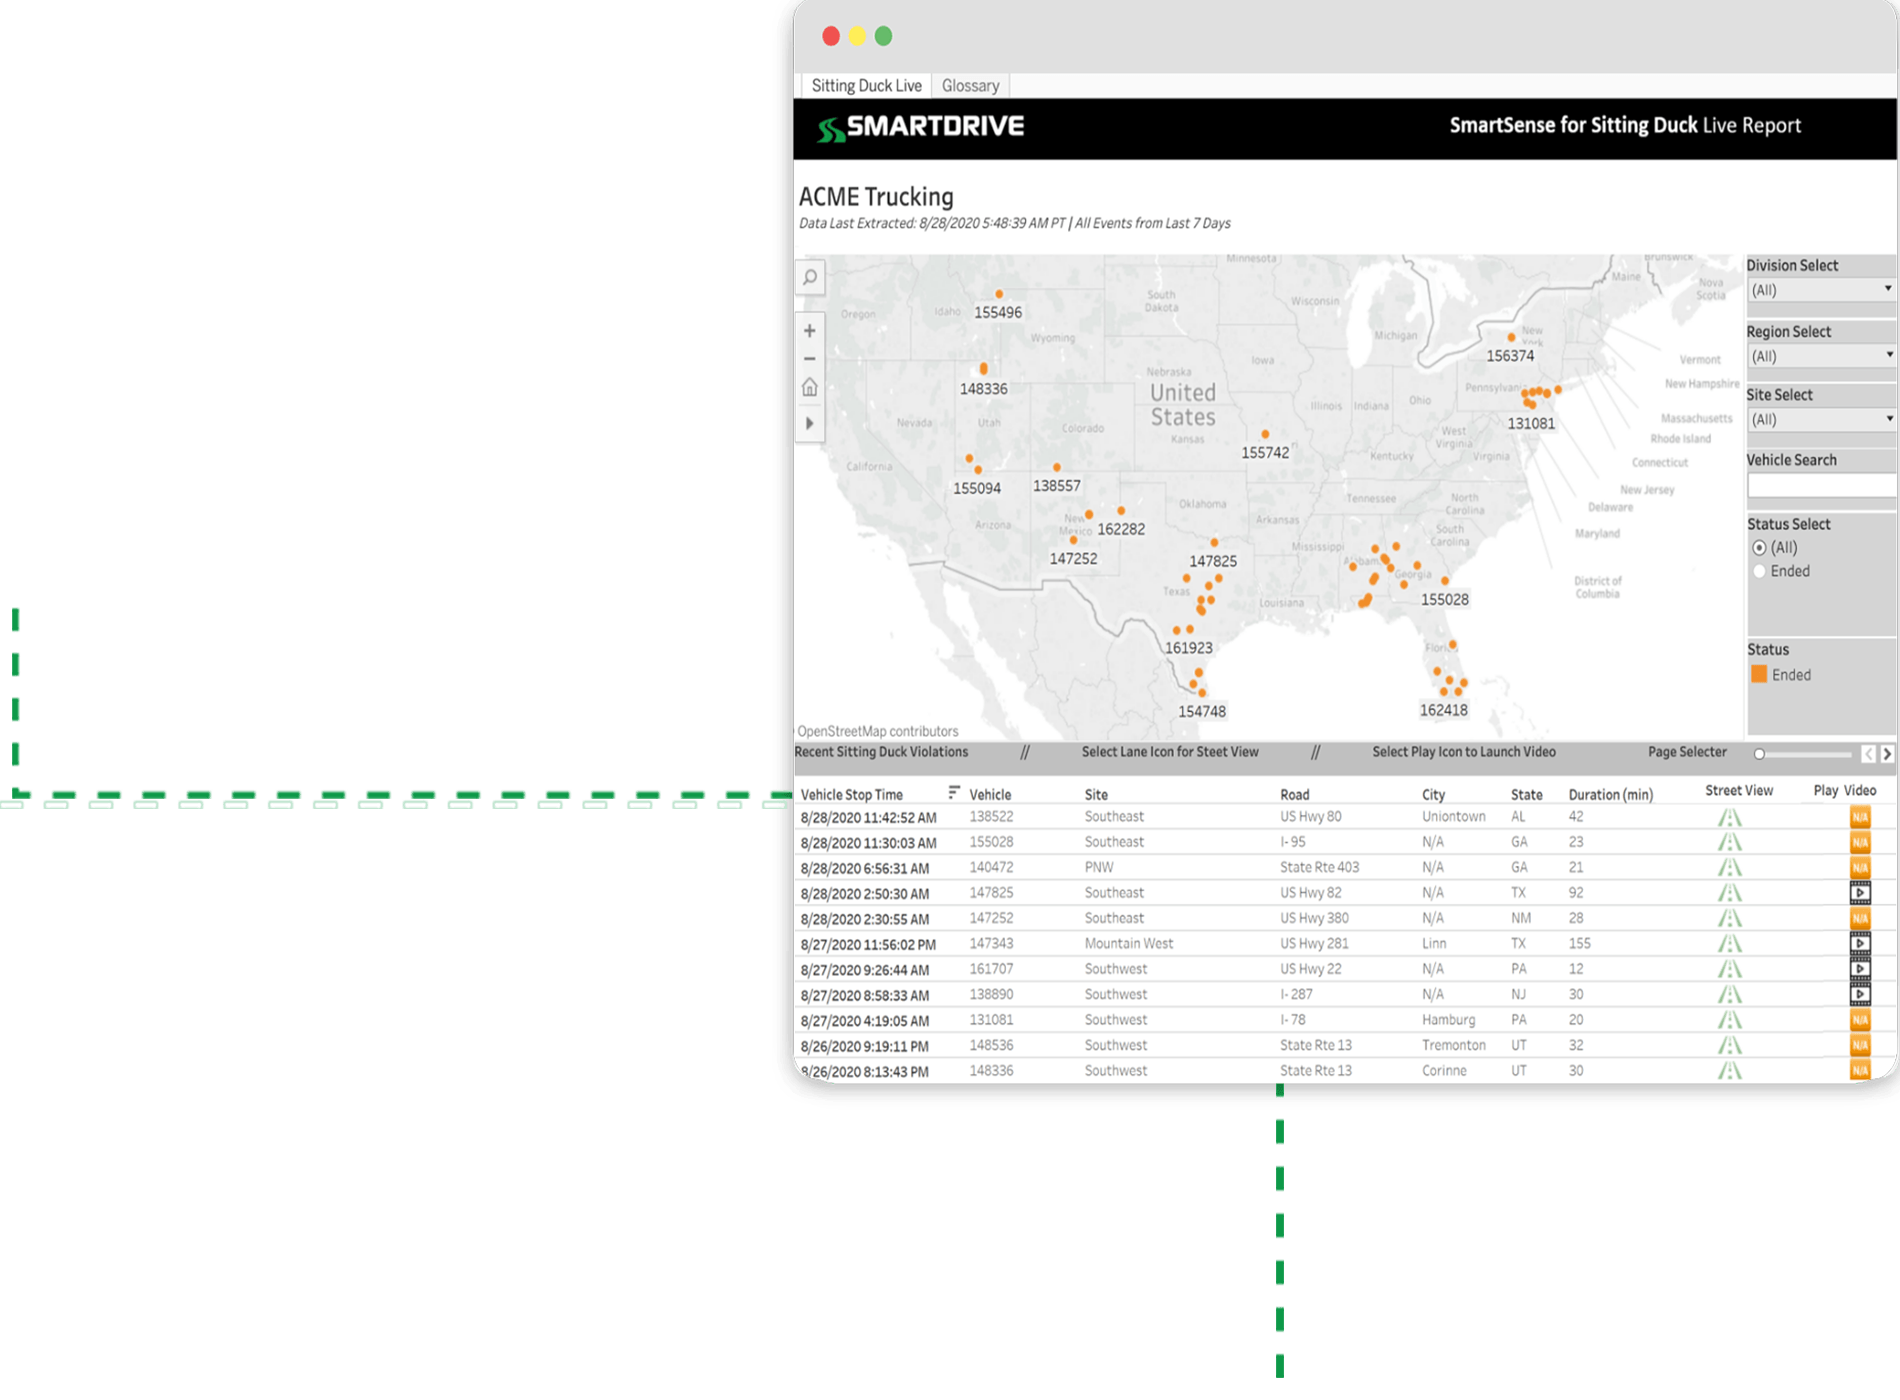
Task: Open street view lane icon for vehicle 148536
Action: click(1729, 1046)
